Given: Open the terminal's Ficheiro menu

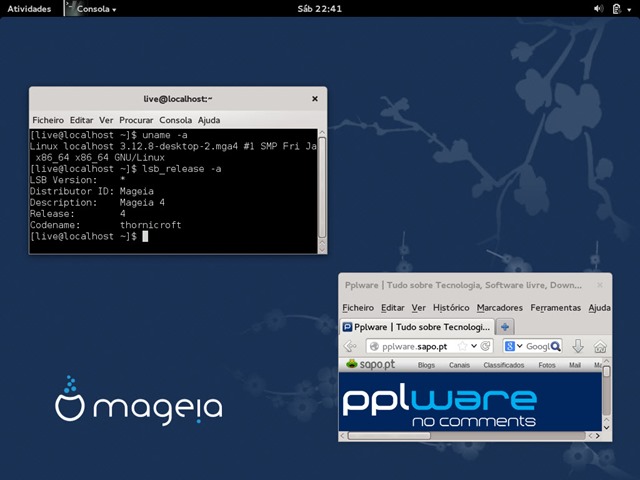Looking at the screenshot, I should coord(48,120).
